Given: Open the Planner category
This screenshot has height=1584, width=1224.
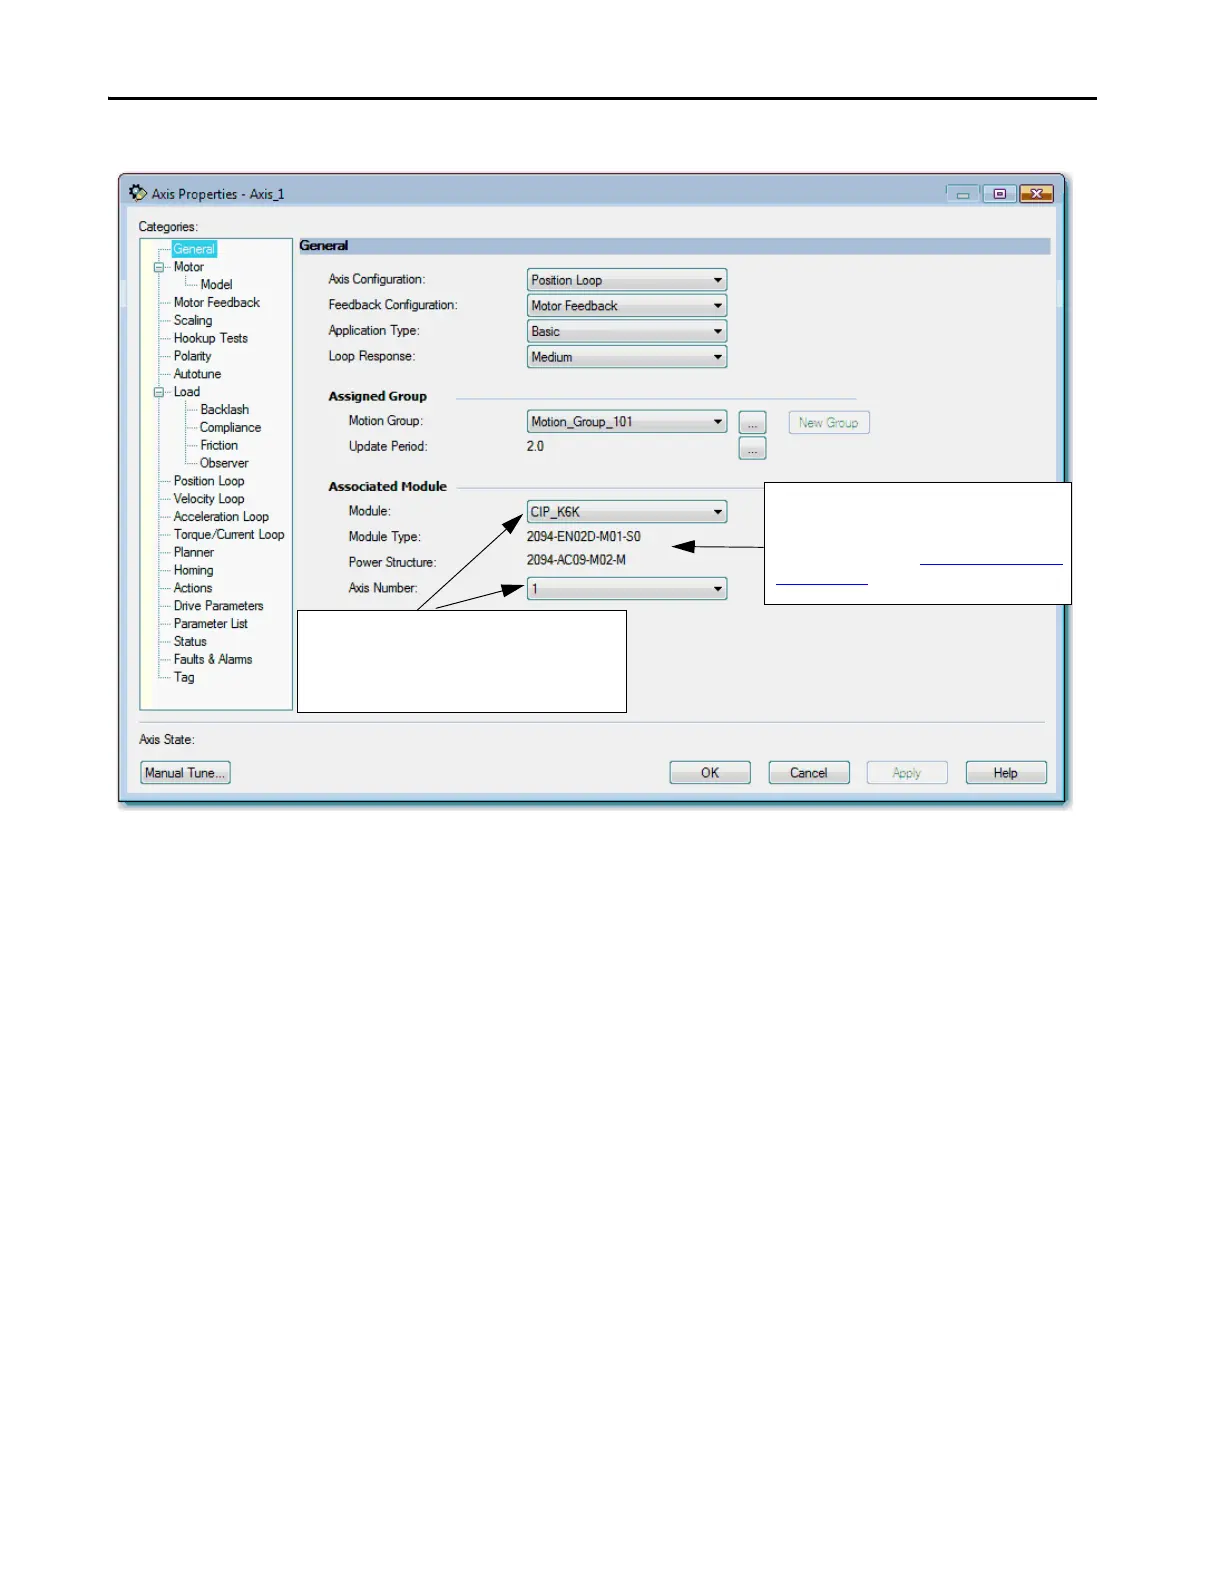Looking at the screenshot, I should point(193,553).
